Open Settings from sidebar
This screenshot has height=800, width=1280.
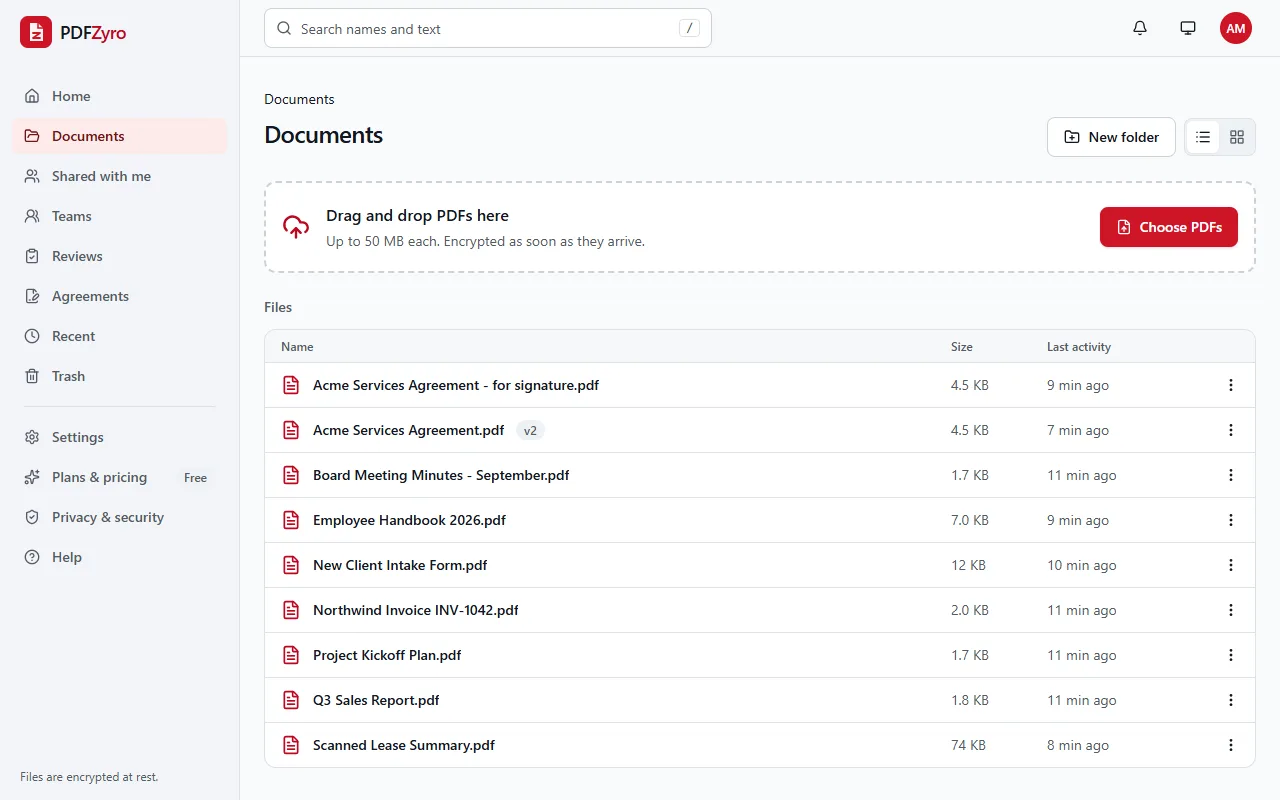[x=120, y=437]
